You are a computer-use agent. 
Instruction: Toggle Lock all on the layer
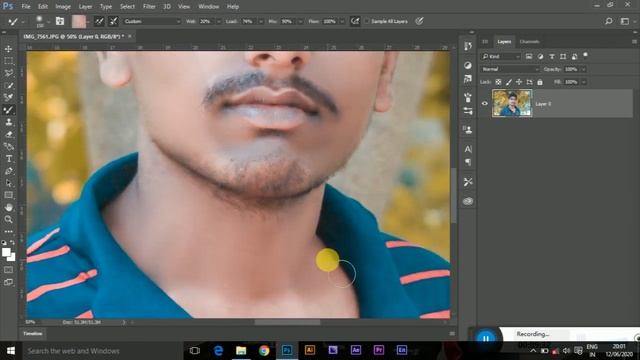[x=540, y=82]
